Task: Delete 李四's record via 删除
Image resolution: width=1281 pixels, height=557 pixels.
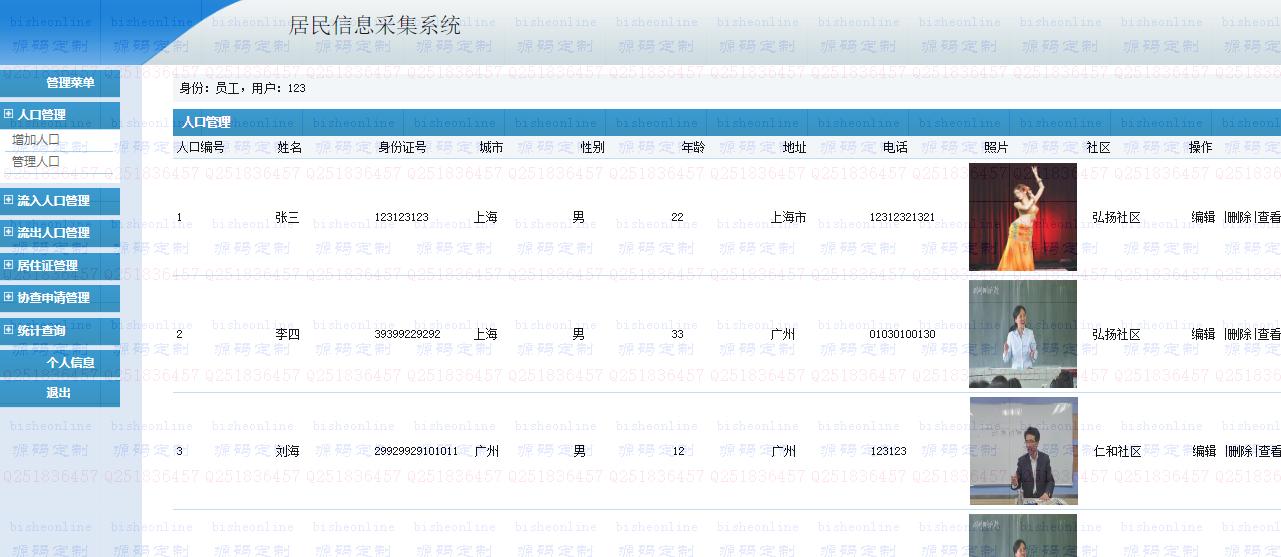Action: tap(1239, 334)
